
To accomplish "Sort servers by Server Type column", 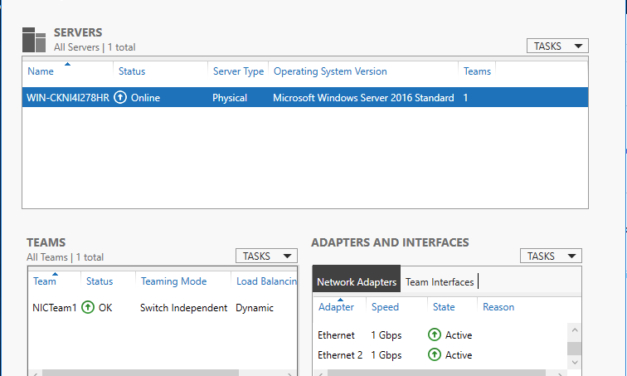I will [238, 71].
